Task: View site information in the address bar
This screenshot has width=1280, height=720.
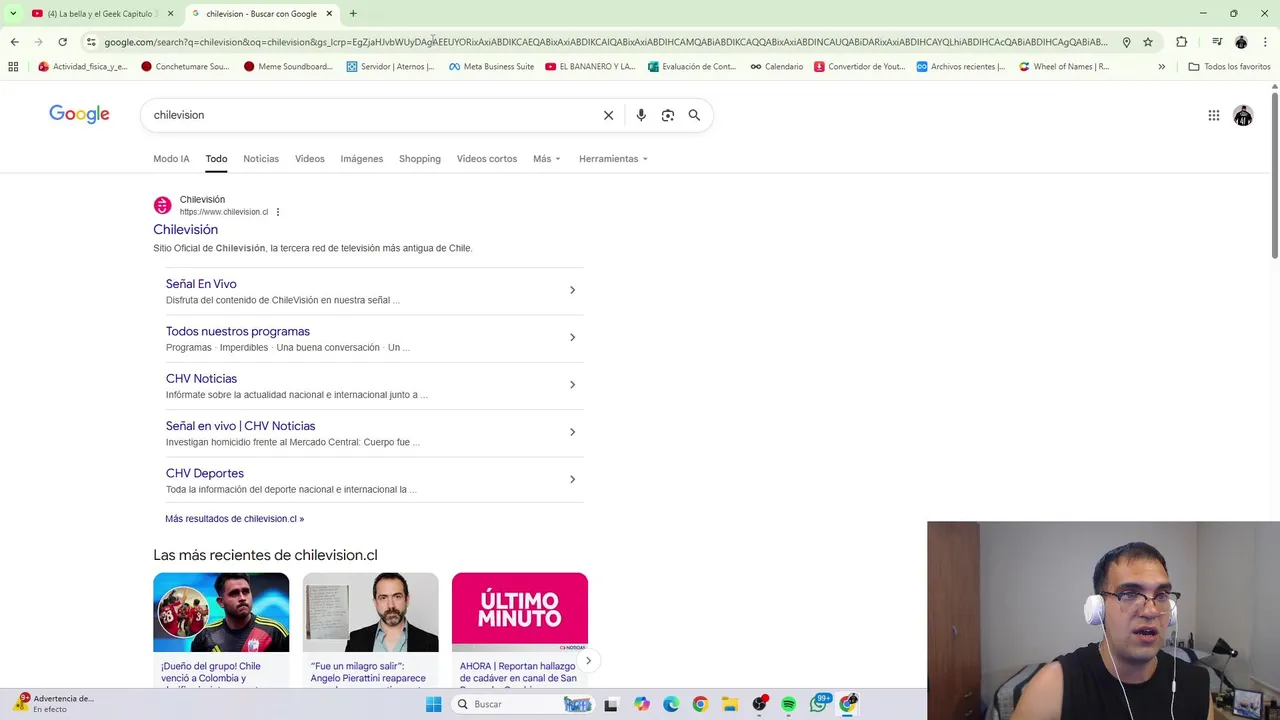Action: (x=91, y=42)
